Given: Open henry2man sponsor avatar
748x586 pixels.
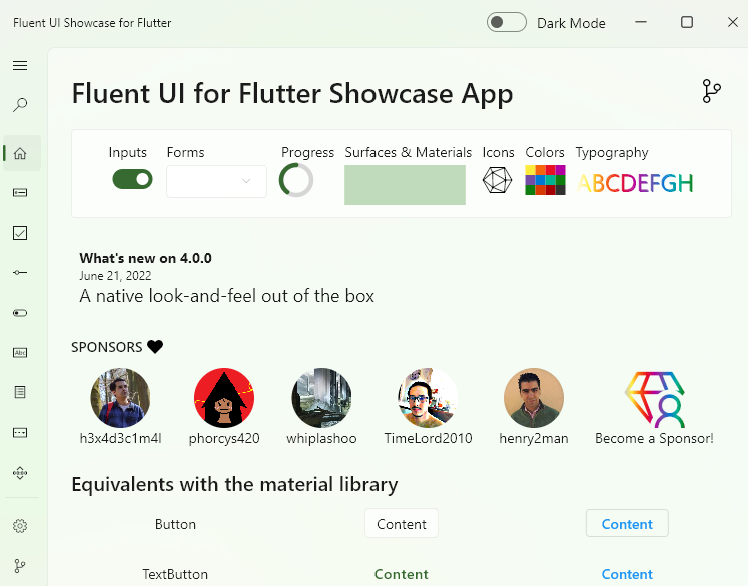Looking at the screenshot, I should 534,398.
